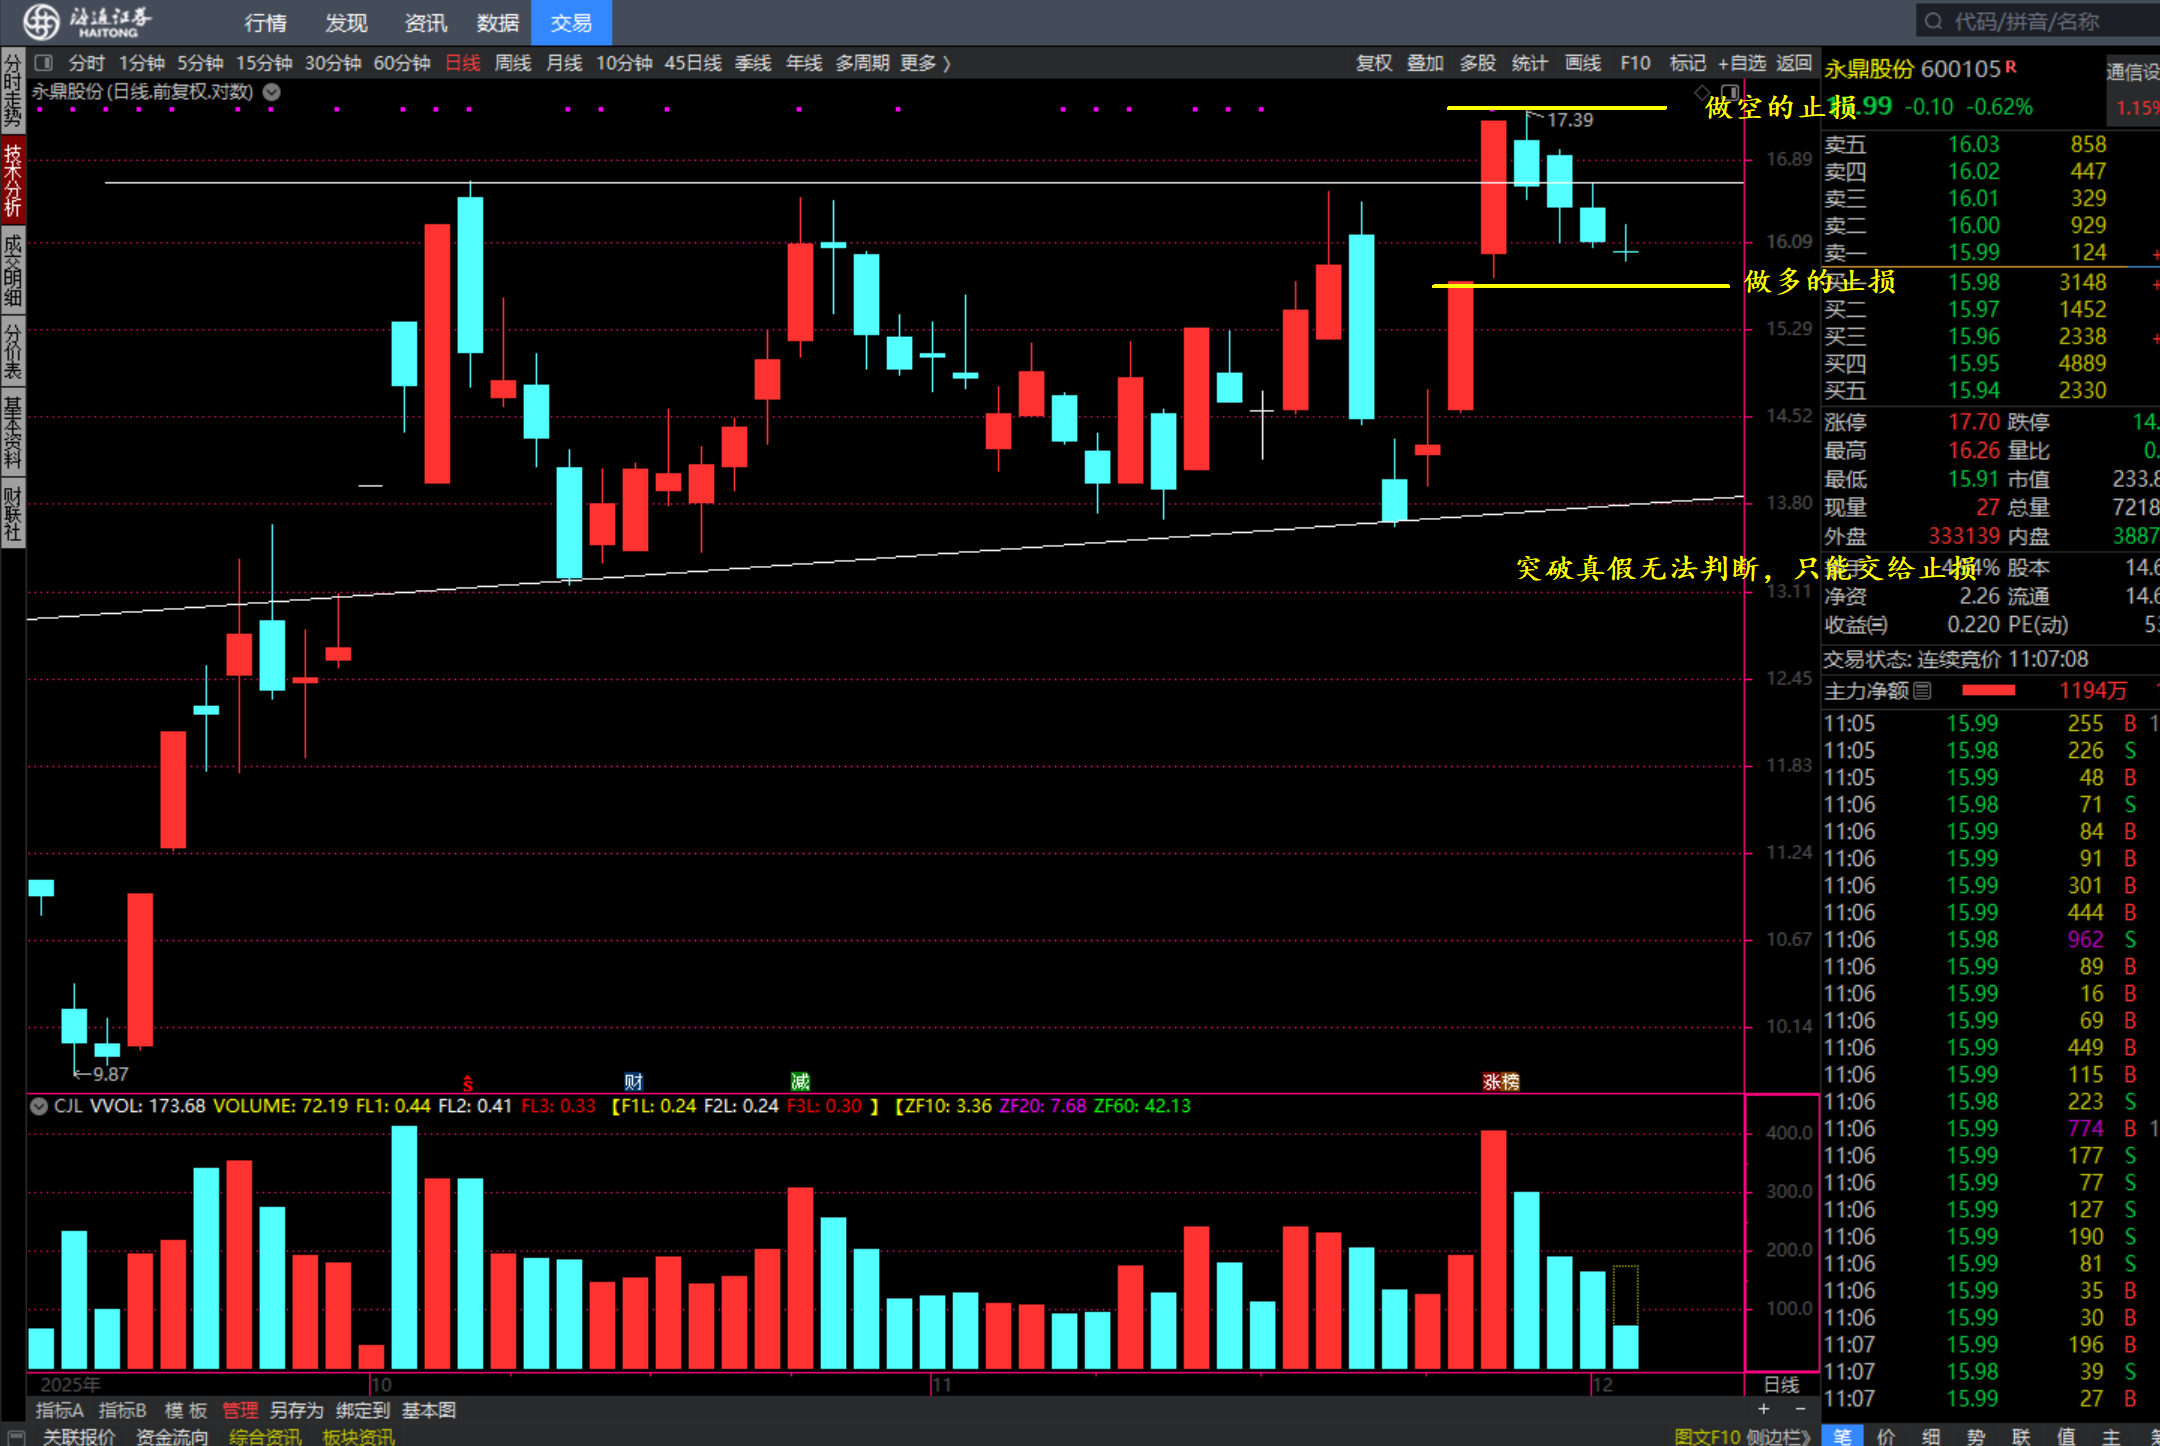Click the 财 financial marker icon on chart

click(x=633, y=1081)
